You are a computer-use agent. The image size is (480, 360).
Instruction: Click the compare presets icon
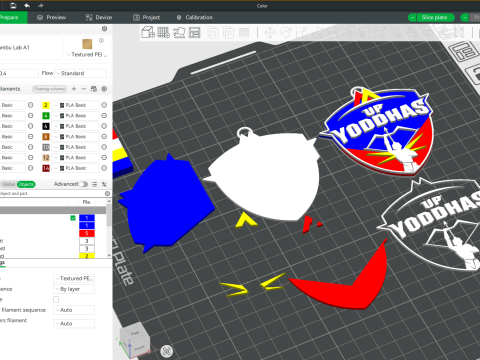pos(104,184)
